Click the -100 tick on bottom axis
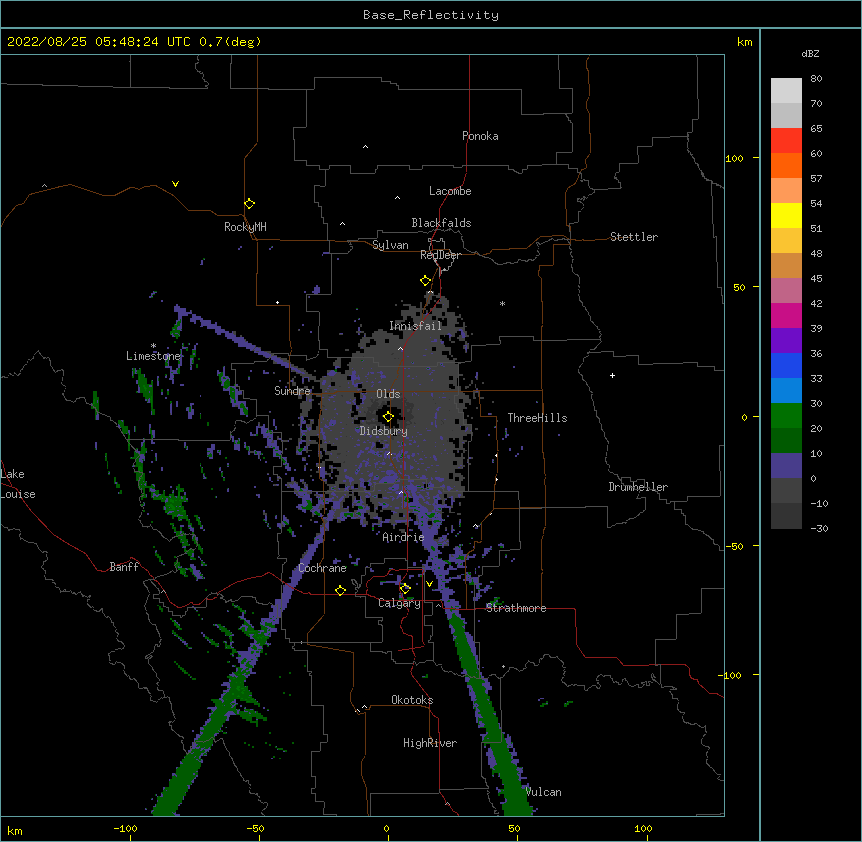 (x=125, y=829)
